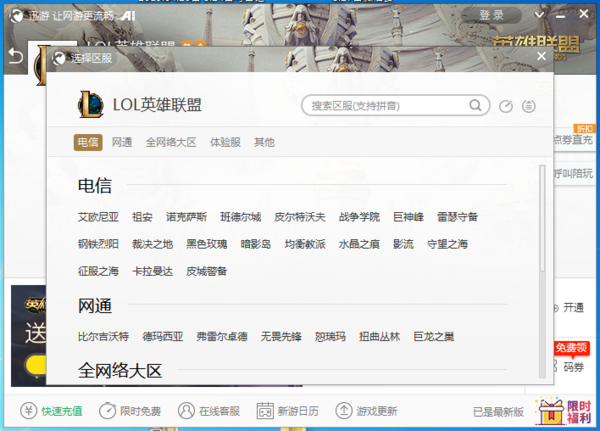Screen dimensions: 600x431
Task: Pick the 黑色玫瑰 server
Action: [x=207, y=244]
